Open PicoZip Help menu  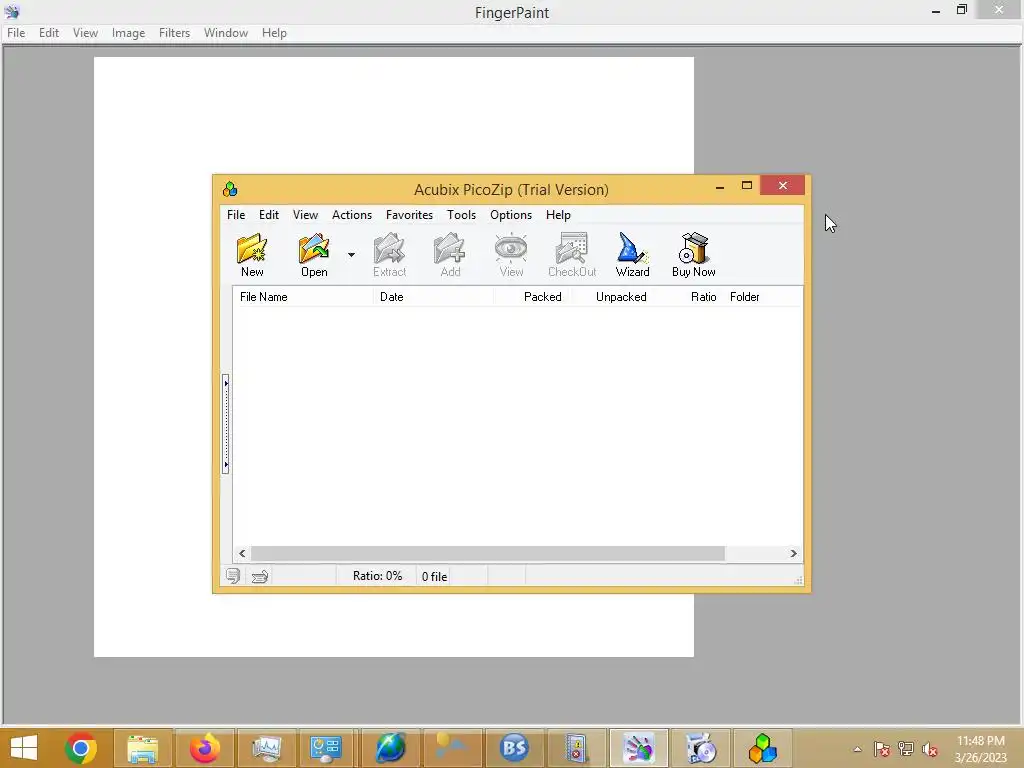pyautogui.click(x=558, y=215)
